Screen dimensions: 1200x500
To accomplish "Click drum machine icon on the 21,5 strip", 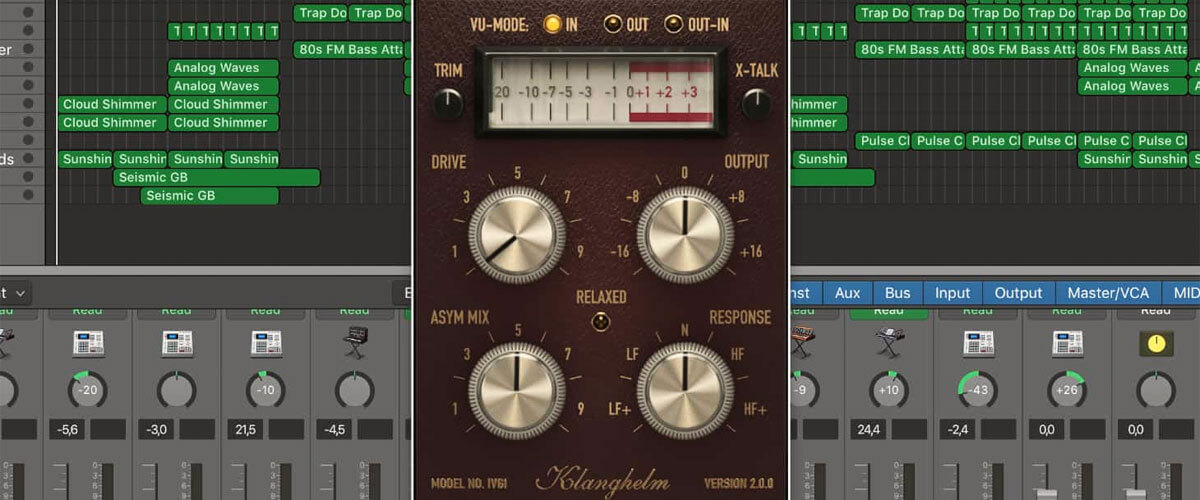I will click(x=266, y=343).
